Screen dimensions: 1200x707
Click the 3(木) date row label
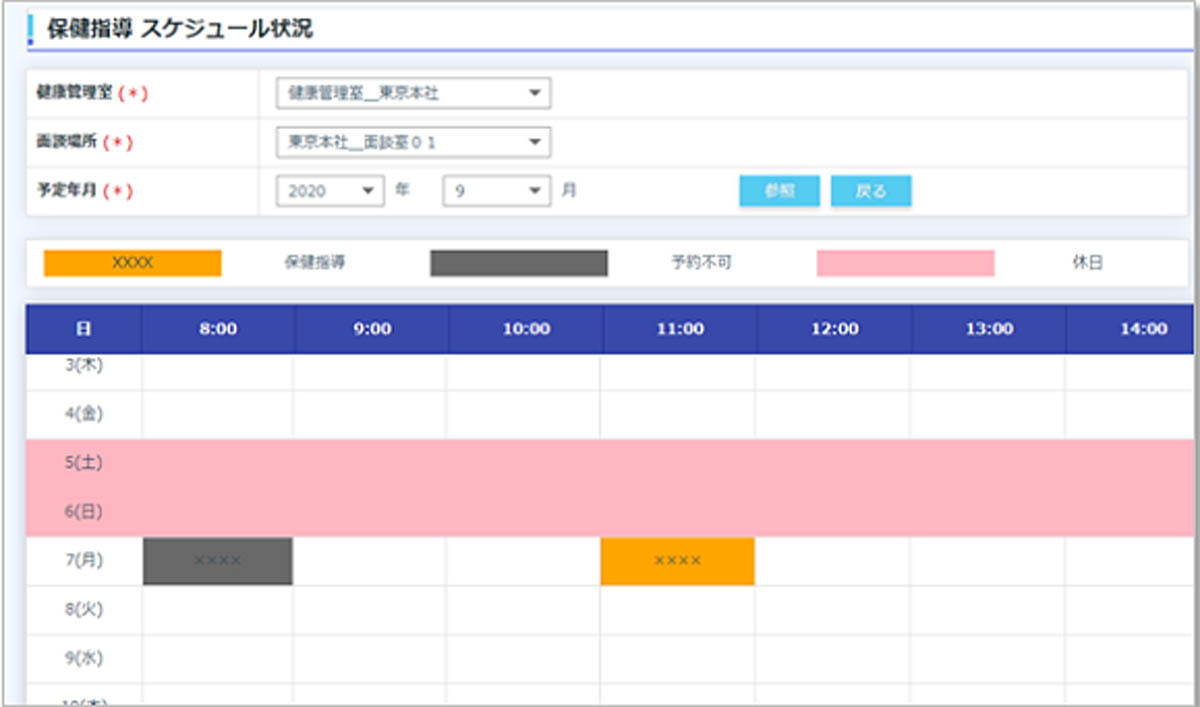[84, 366]
